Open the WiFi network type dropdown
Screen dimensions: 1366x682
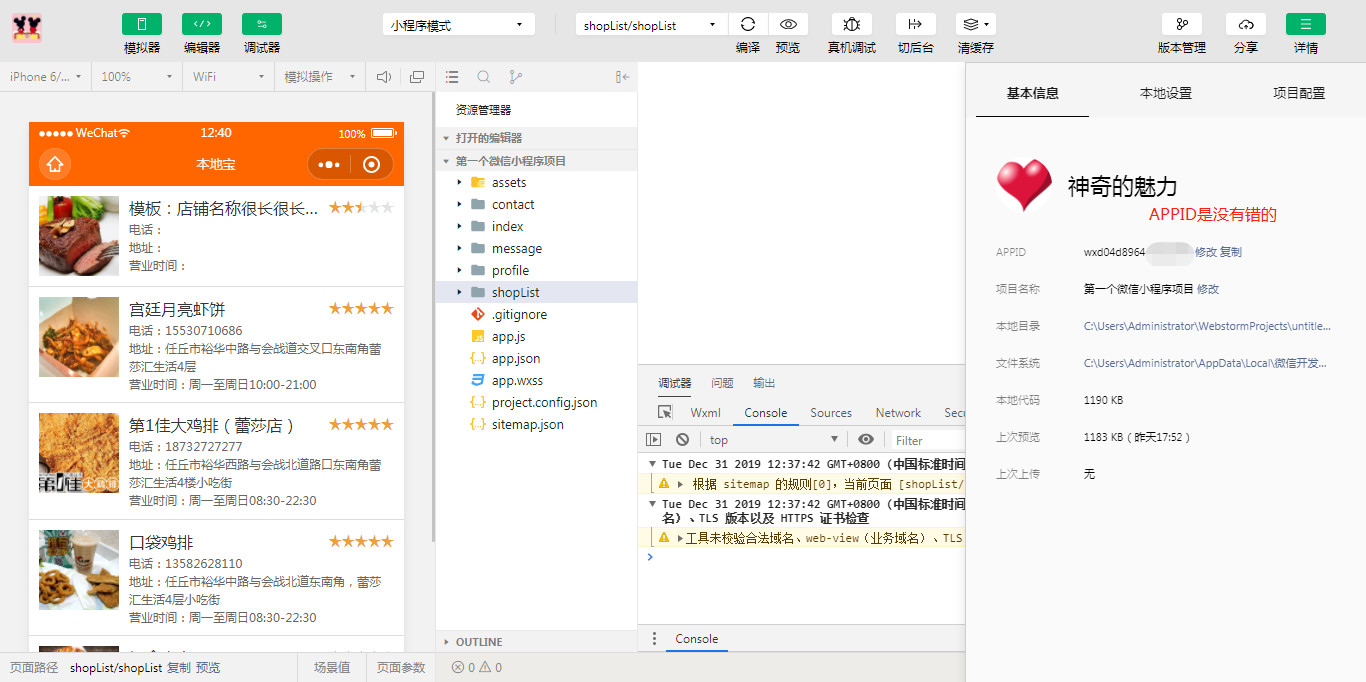tap(228, 77)
